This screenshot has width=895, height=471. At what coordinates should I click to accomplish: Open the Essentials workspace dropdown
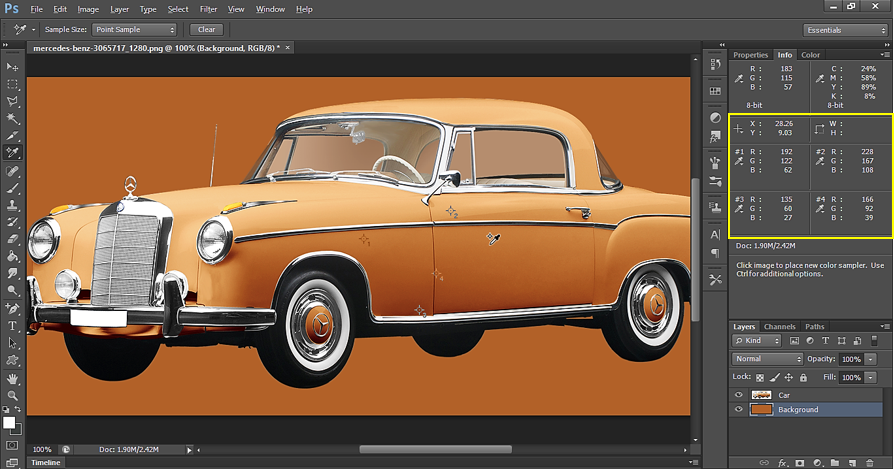(x=845, y=30)
